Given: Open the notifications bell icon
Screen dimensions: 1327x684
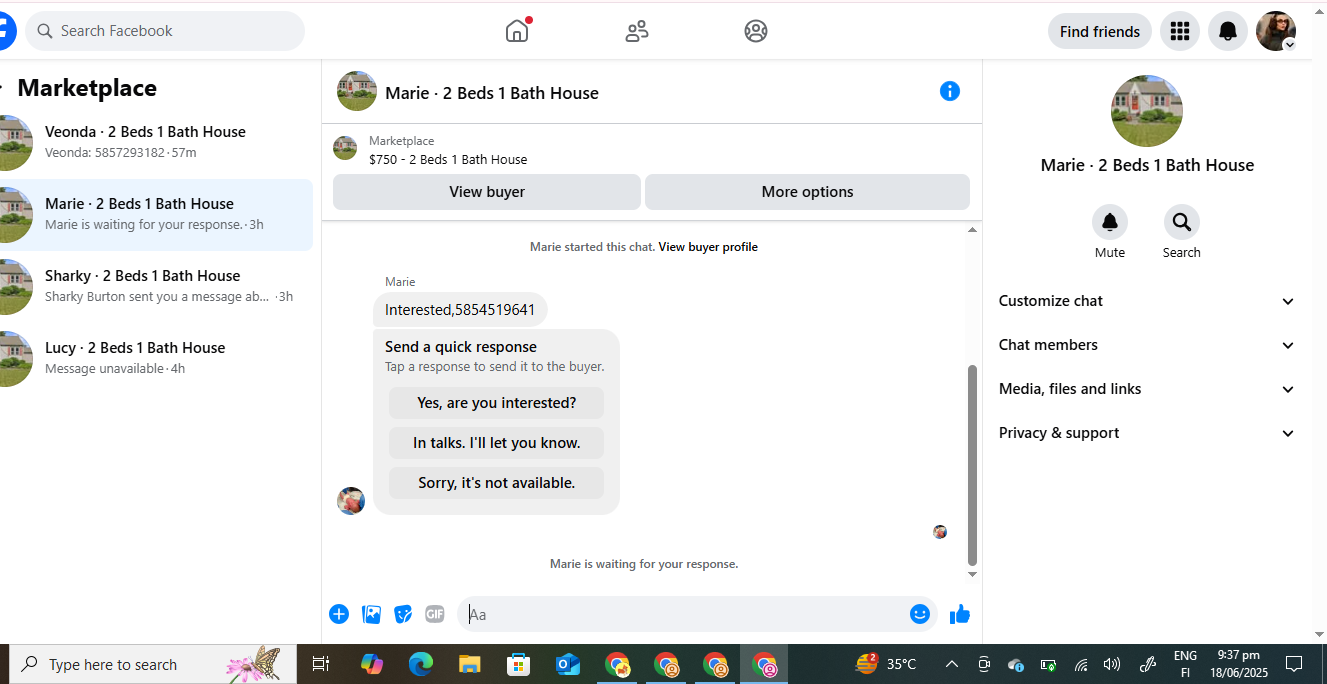Looking at the screenshot, I should click(1228, 31).
